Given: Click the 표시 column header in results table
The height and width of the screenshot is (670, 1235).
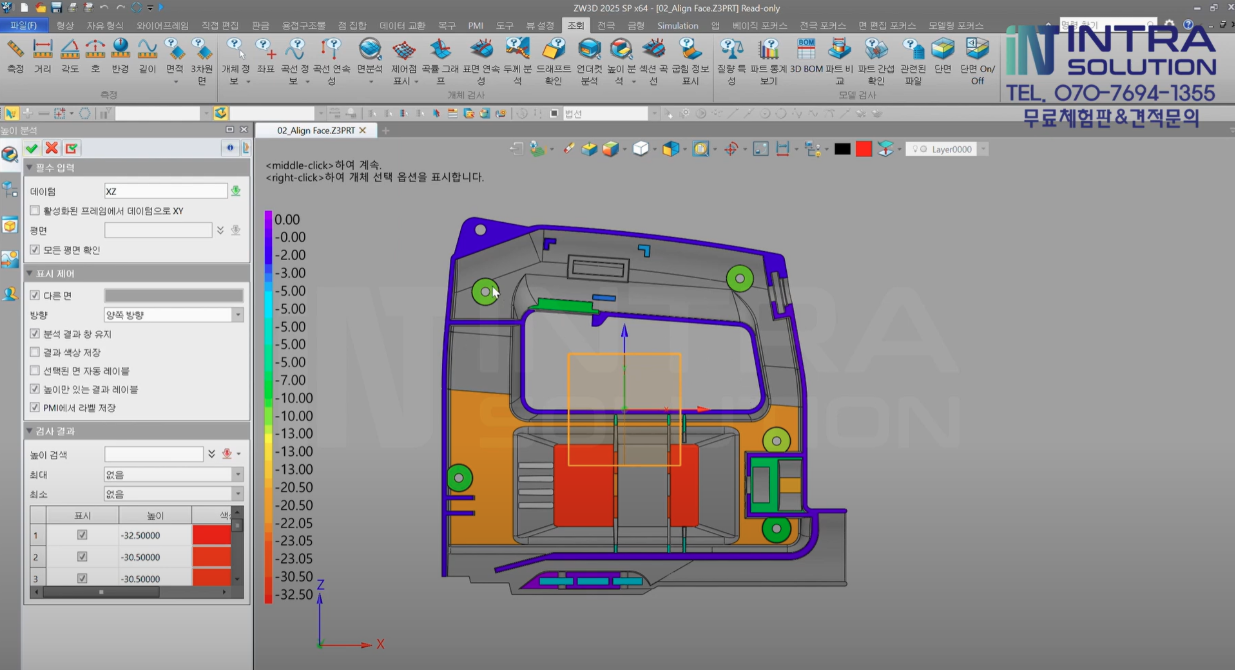Looking at the screenshot, I should pos(82,515).
